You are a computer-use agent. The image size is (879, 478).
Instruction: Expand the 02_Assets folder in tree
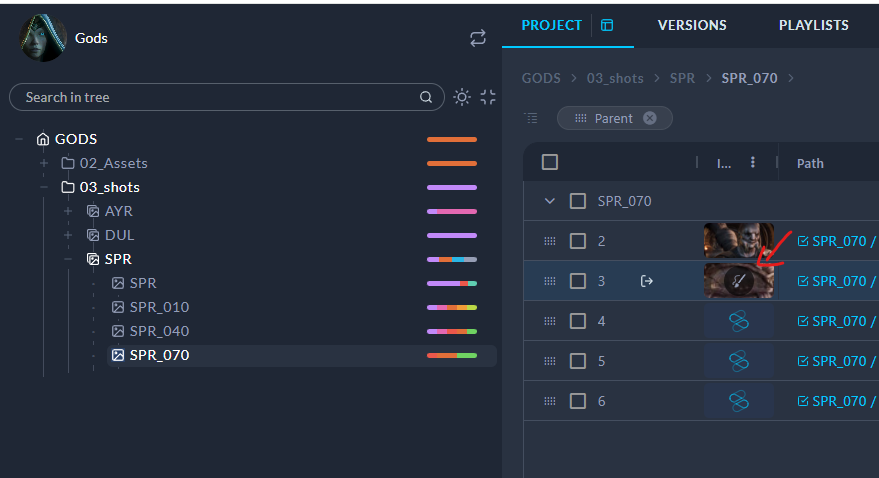(x=43, y=163)
